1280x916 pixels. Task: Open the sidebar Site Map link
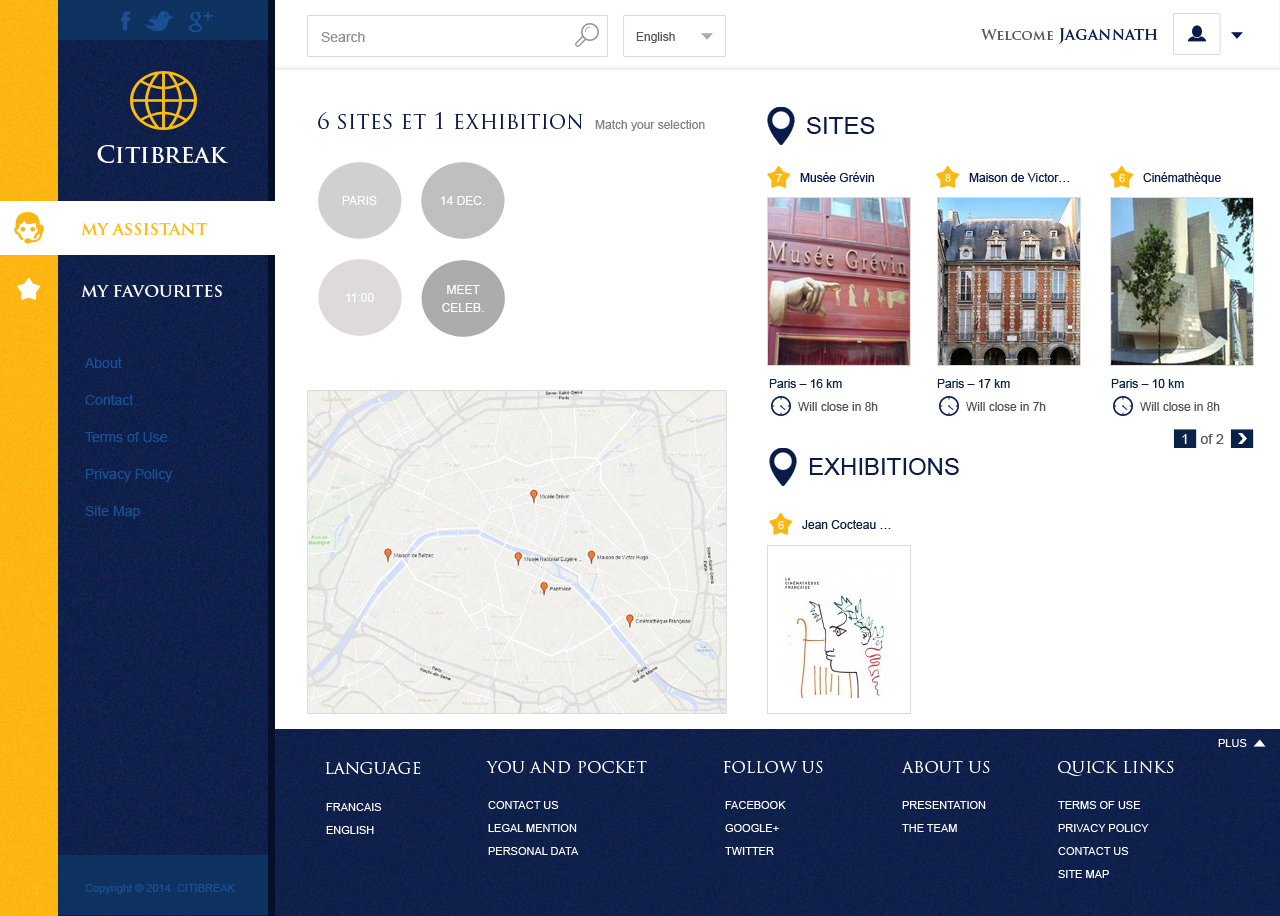tap(112, 511)
